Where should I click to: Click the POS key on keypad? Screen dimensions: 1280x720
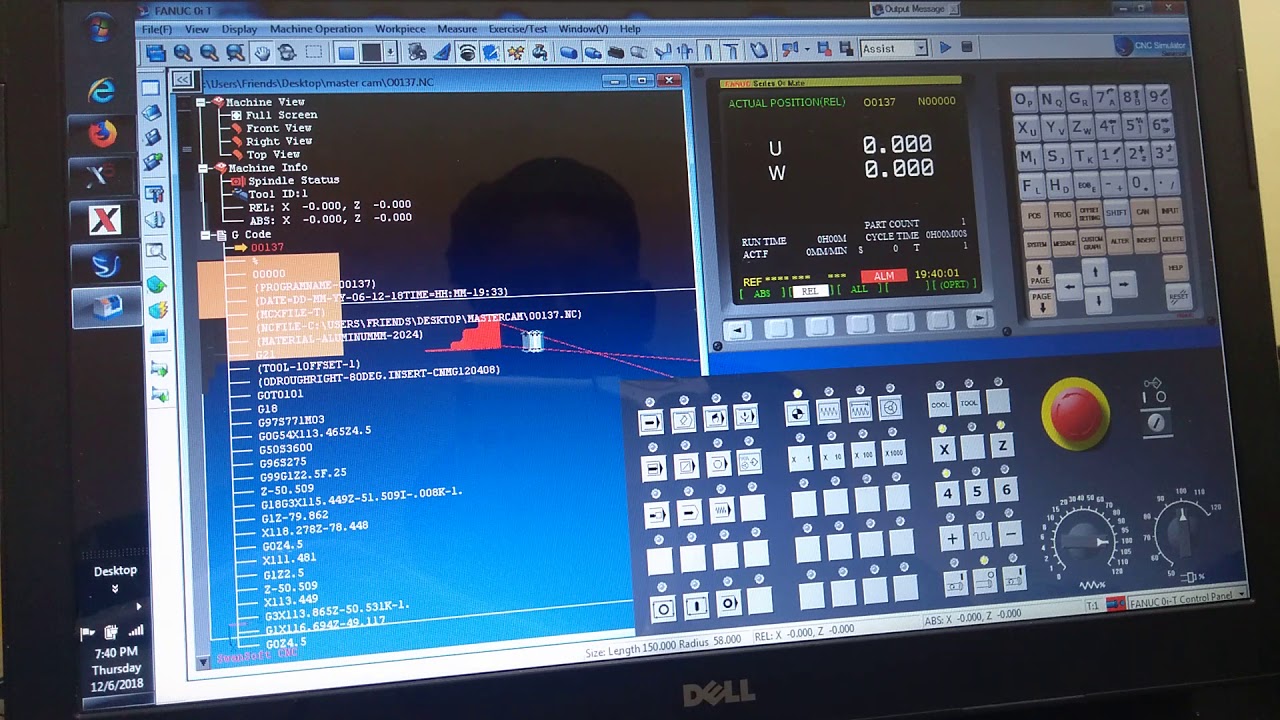[x=1034, y=215]
